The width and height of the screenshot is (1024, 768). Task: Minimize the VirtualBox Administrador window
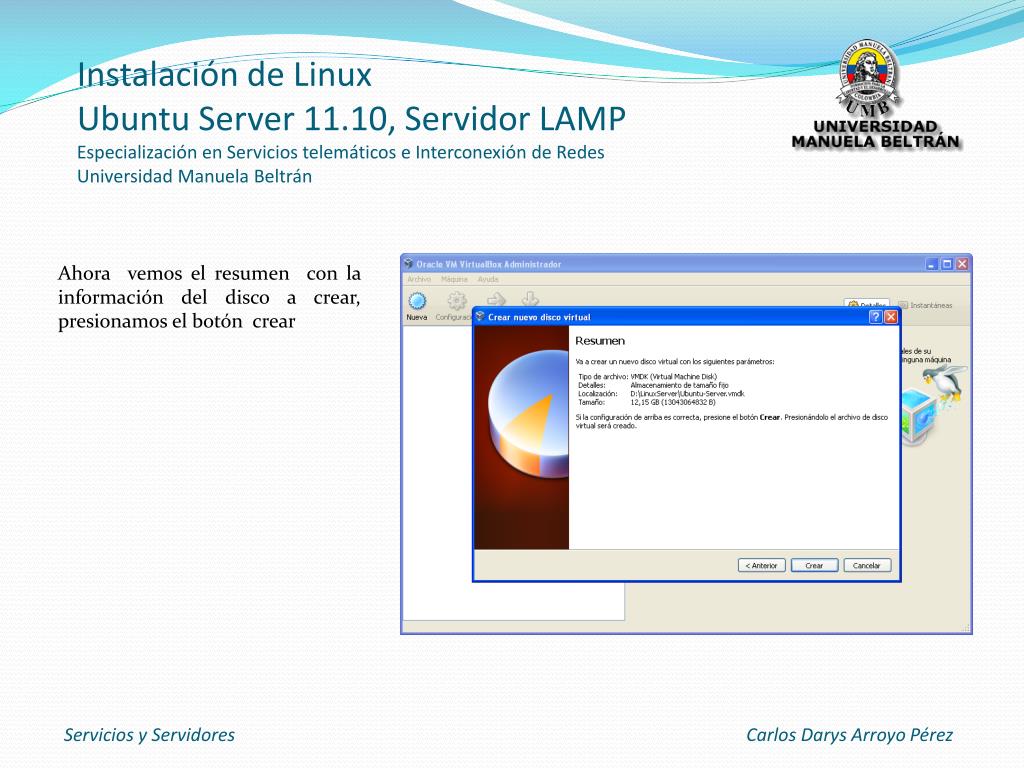pyautogui.click(x=932, y=264)
